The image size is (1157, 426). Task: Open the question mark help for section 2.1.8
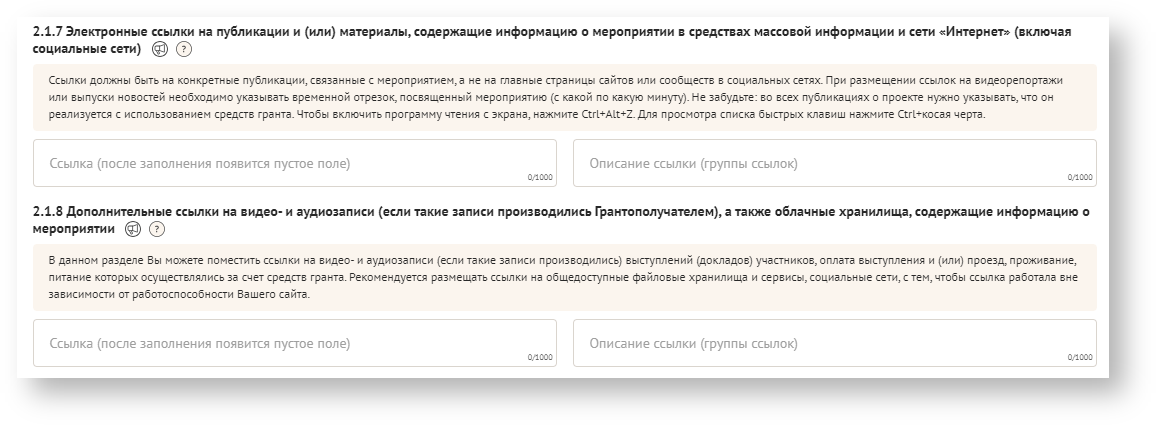click(157, 229)
